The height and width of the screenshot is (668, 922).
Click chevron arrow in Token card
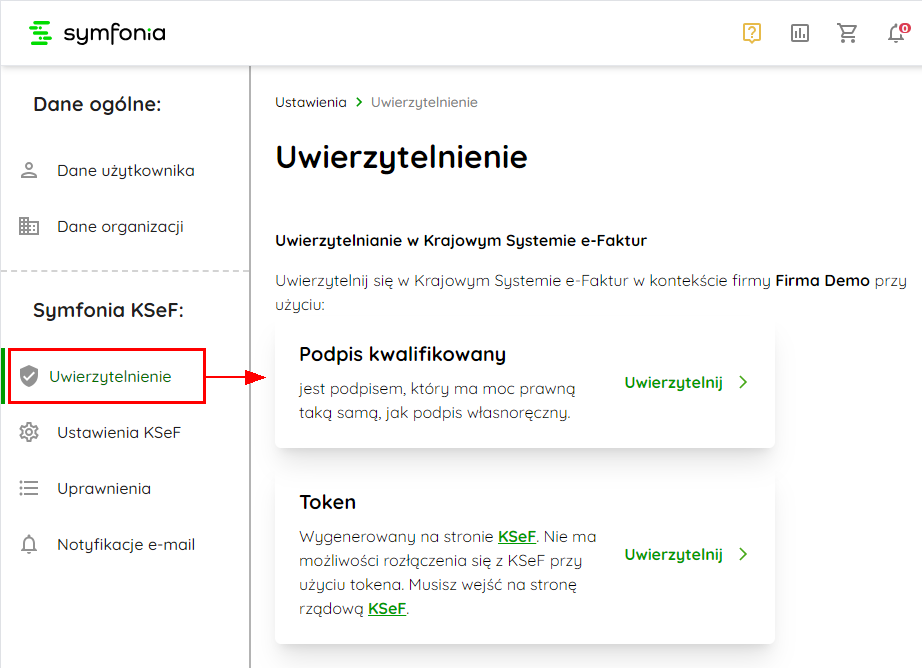(x=743, y=554)
